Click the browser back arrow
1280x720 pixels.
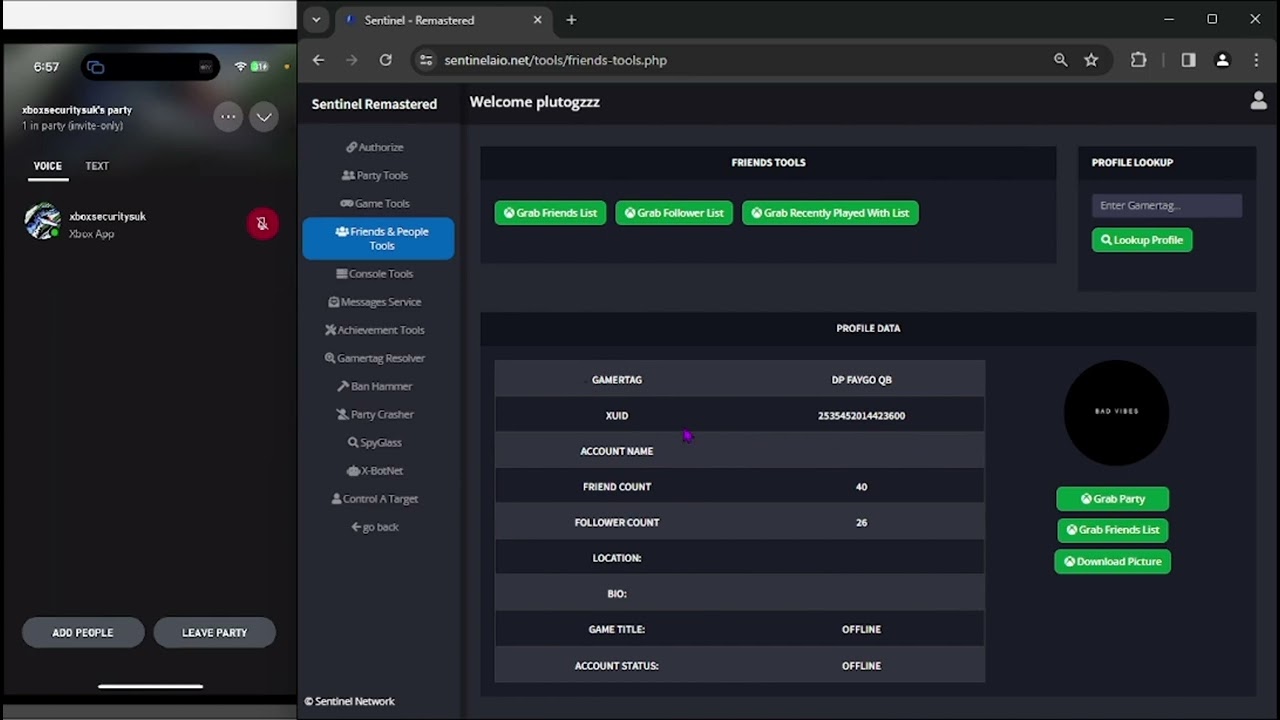pyautogui.click(x=318, y=60)
